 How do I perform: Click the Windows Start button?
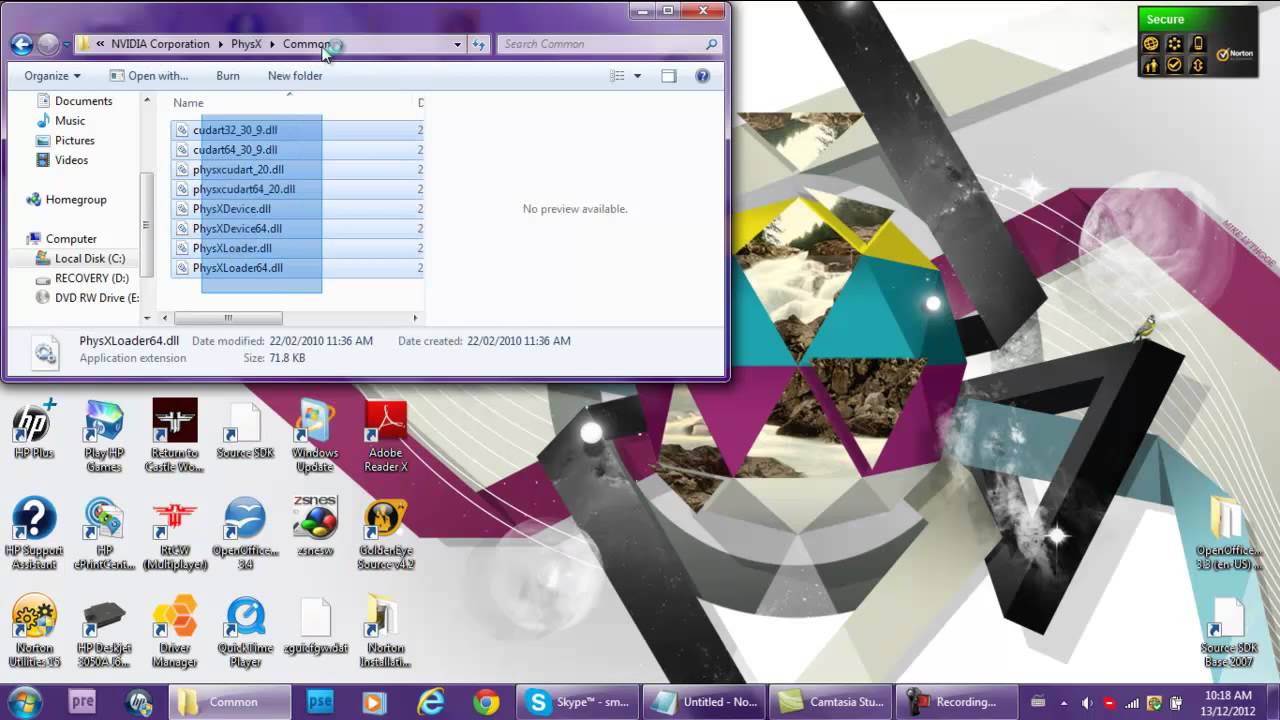click(x=24, y=702)
